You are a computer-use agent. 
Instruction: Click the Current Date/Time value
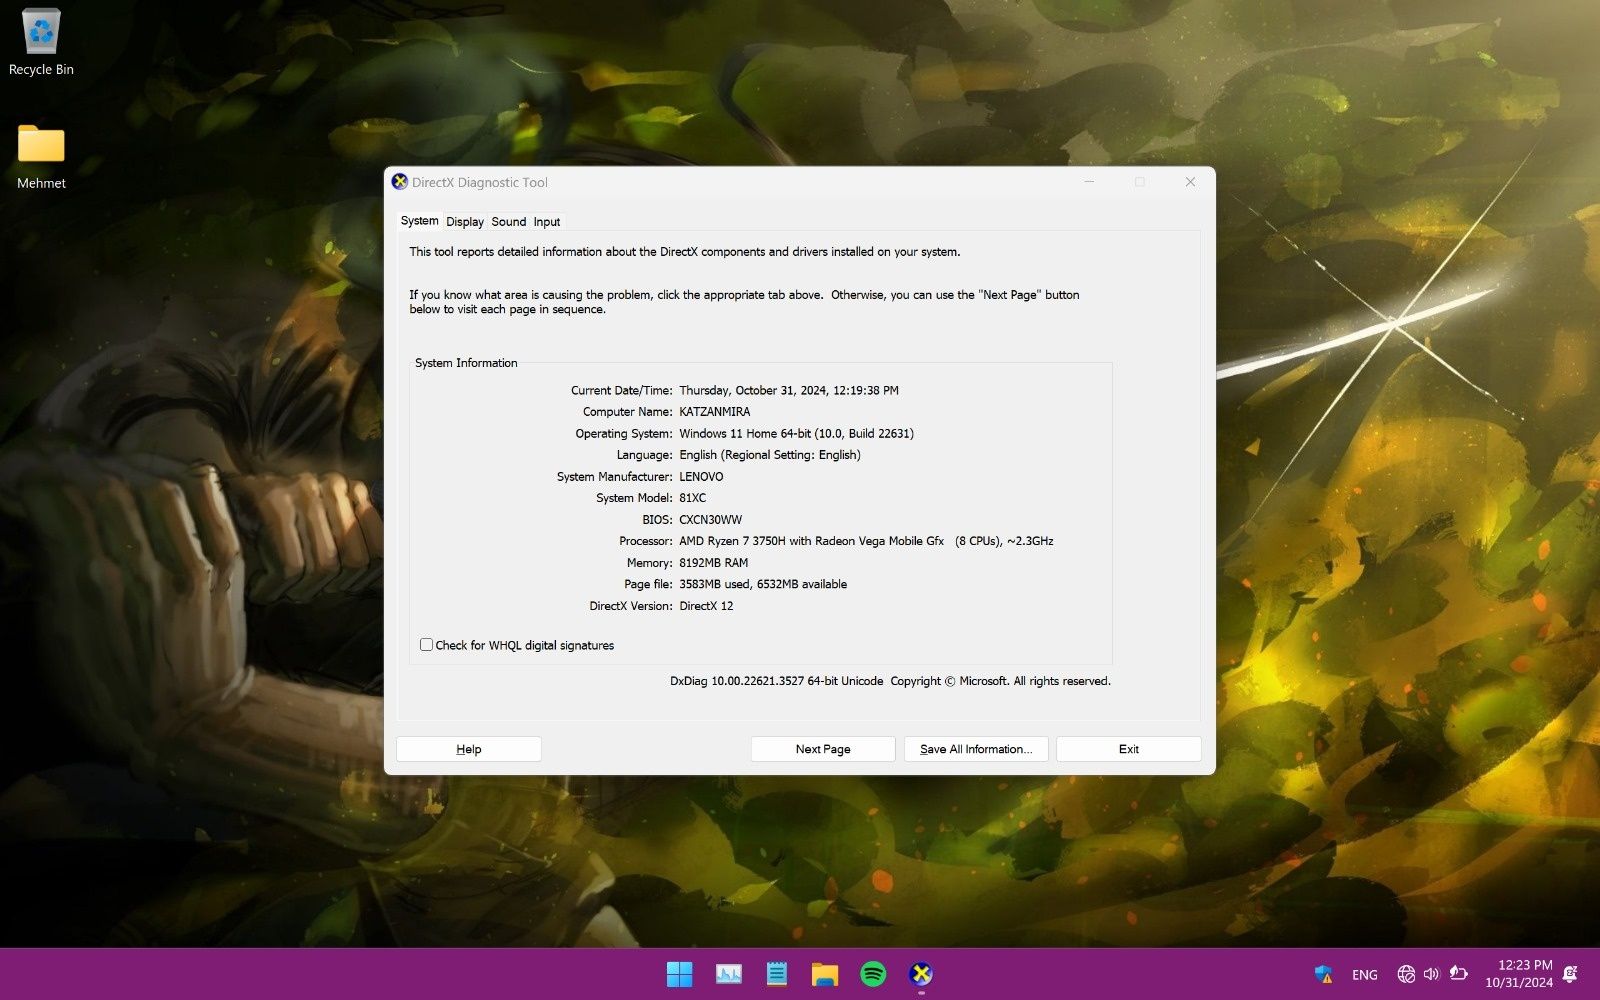pyautogui.click(x=789, y=391)
